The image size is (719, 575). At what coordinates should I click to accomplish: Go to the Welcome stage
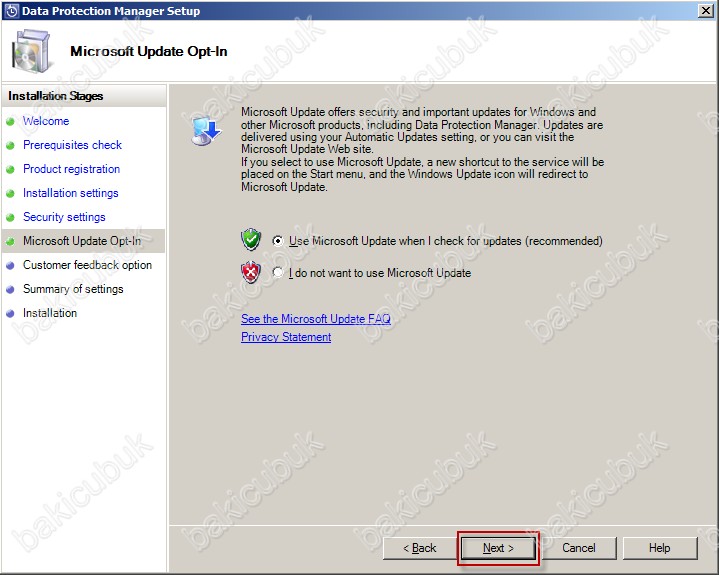pos(46,121)
